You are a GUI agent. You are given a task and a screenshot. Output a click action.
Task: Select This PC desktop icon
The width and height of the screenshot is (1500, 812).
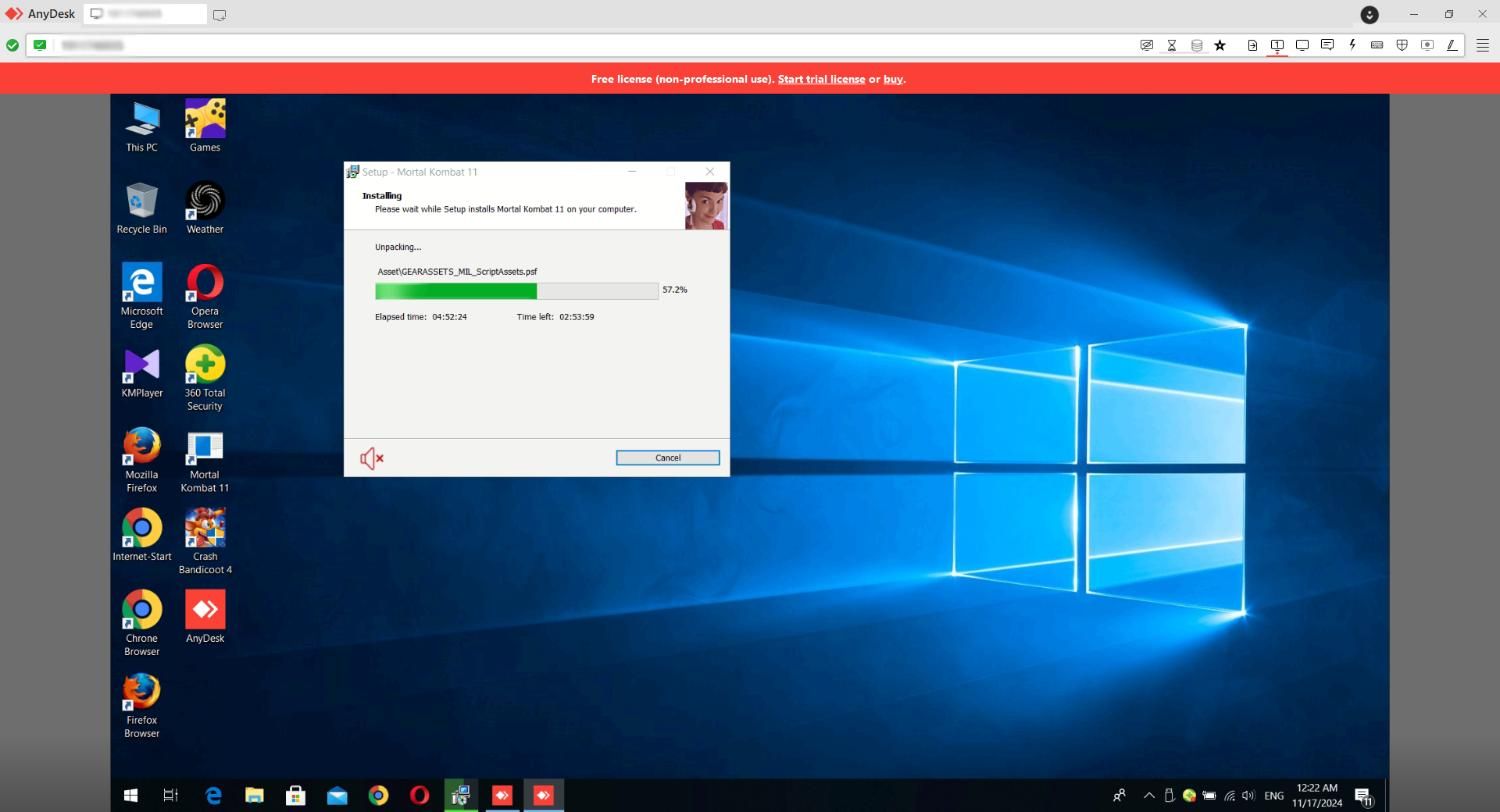[142, 126]
